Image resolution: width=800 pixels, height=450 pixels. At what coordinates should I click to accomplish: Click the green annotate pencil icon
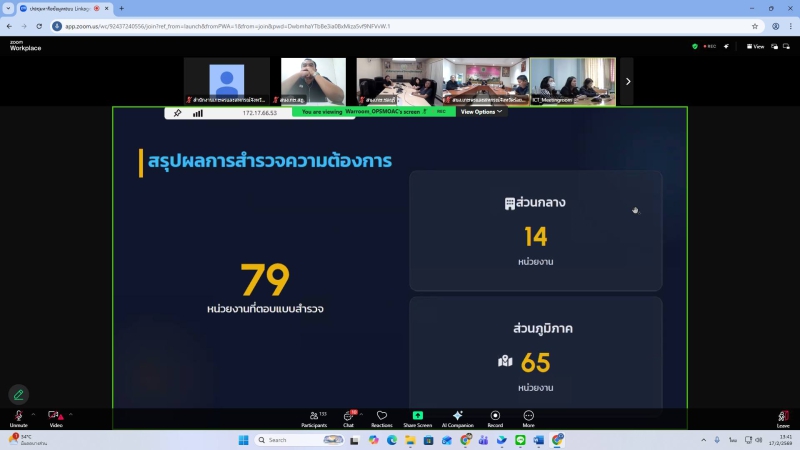(18, 394)
